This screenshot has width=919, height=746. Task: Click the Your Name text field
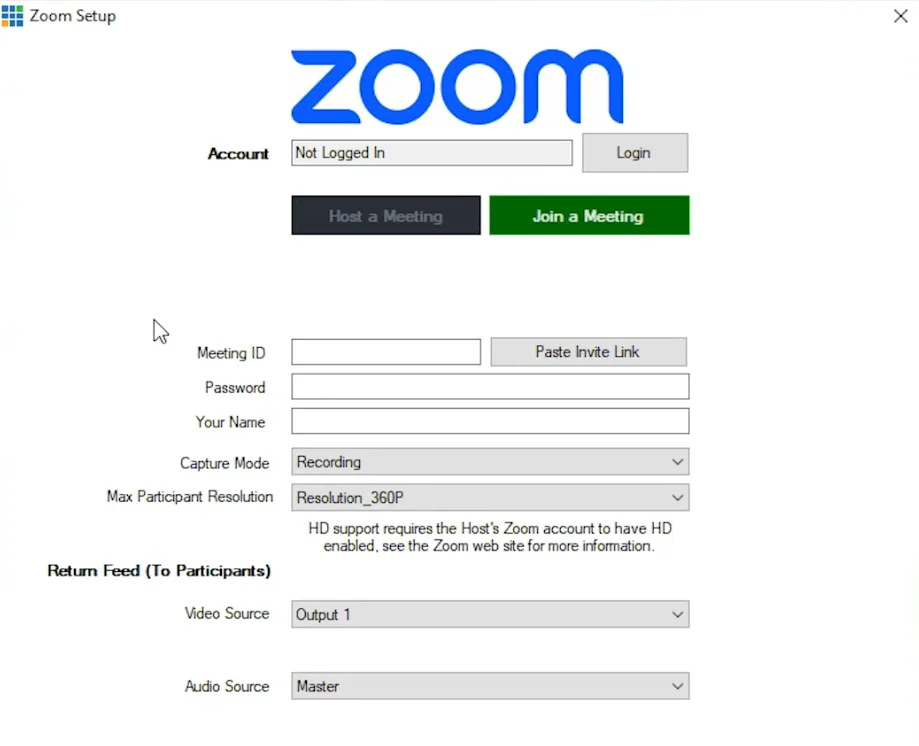[489, 421]
